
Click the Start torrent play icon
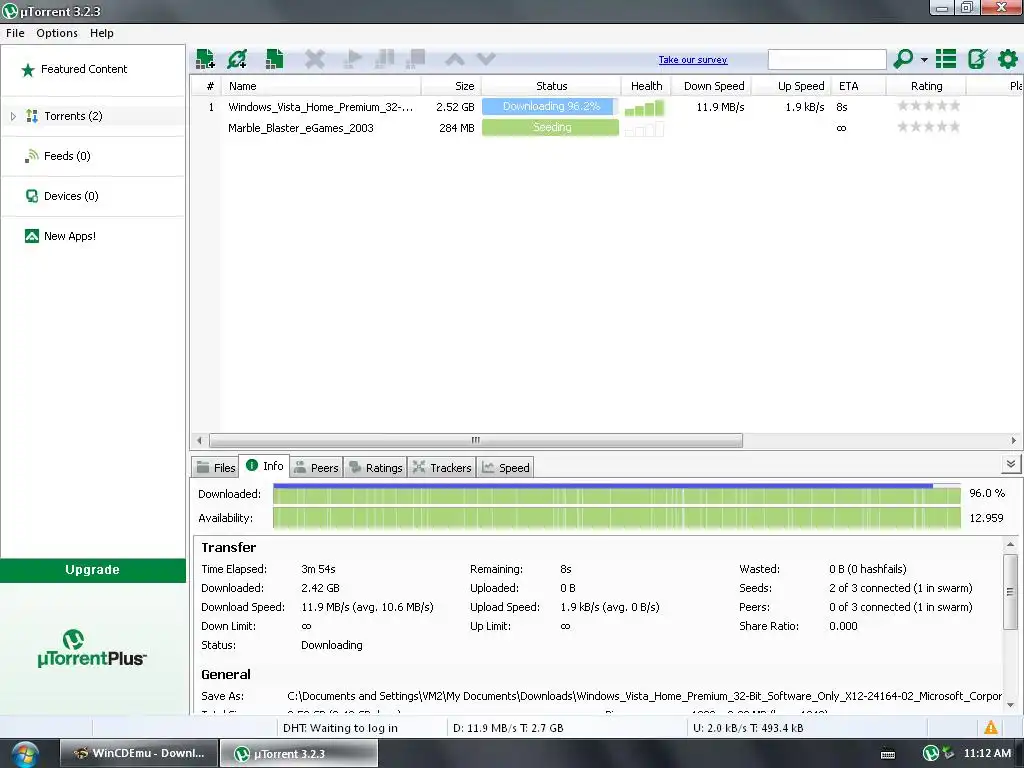tap(352, 59)
